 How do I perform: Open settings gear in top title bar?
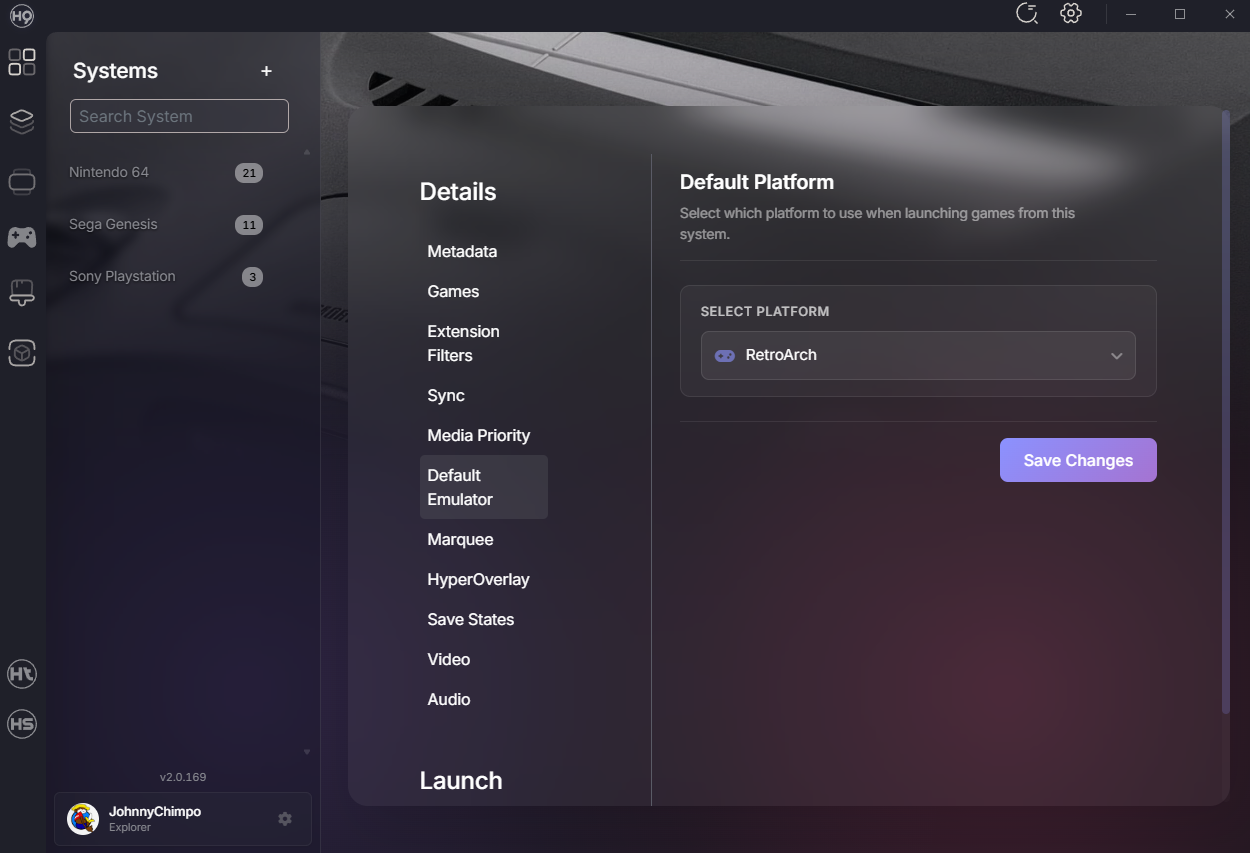point(1071,14)
